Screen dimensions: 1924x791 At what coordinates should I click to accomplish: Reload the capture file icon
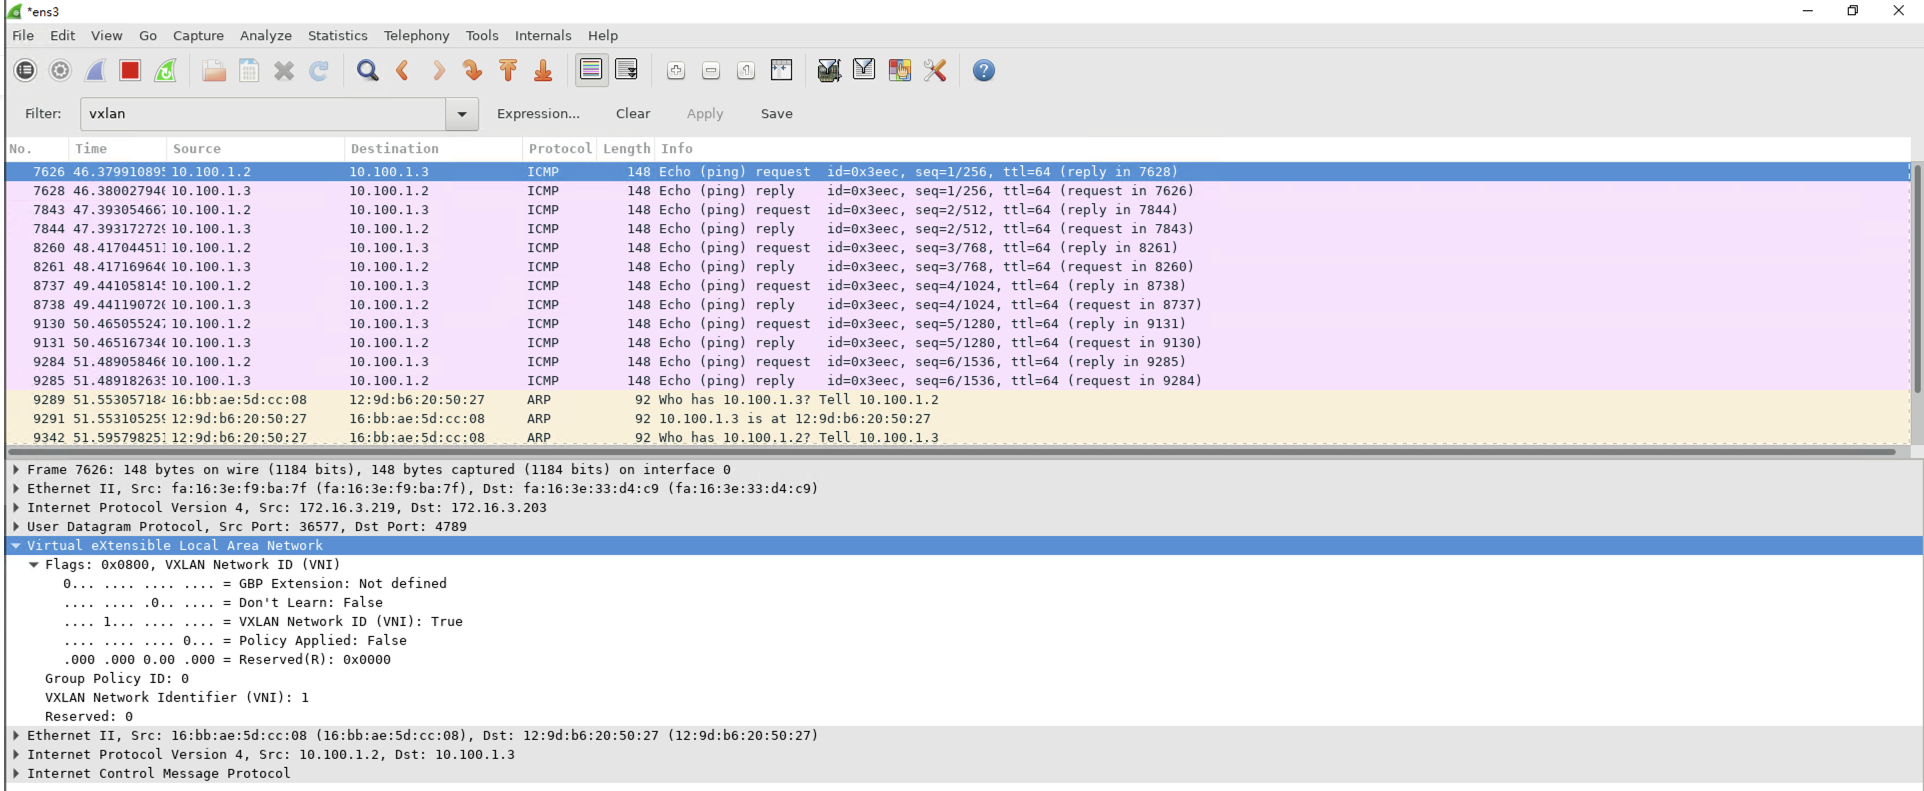pyautogui.click(x=319, y=70)
